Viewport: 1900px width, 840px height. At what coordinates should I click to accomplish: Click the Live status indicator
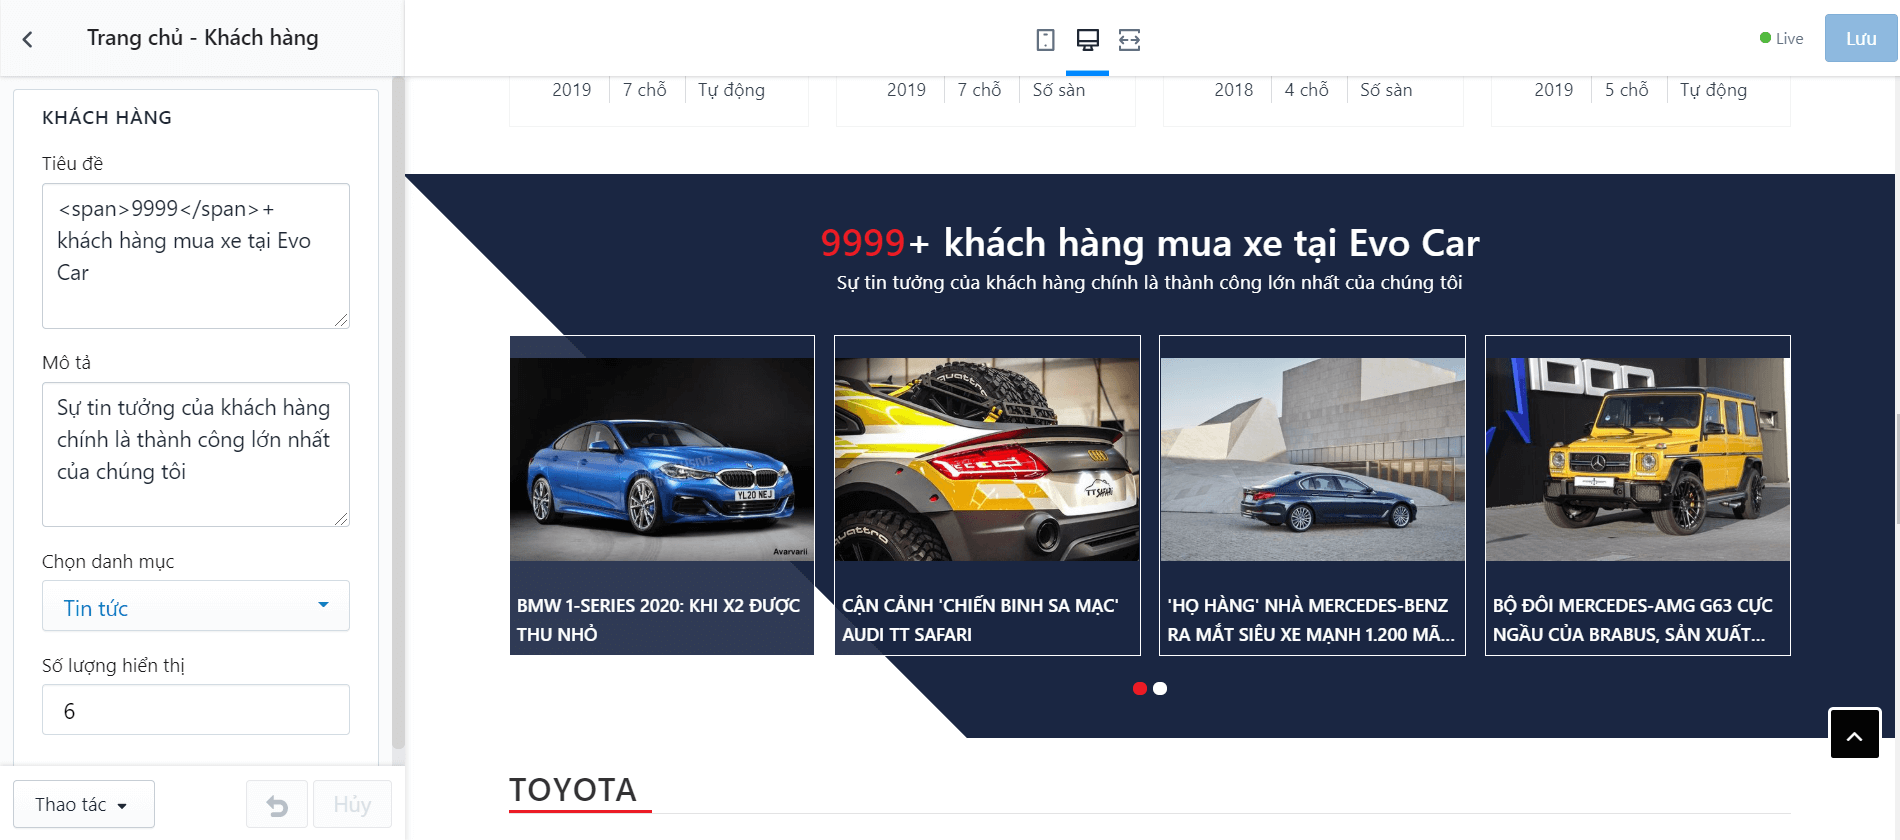click(x=1781, y=39)
